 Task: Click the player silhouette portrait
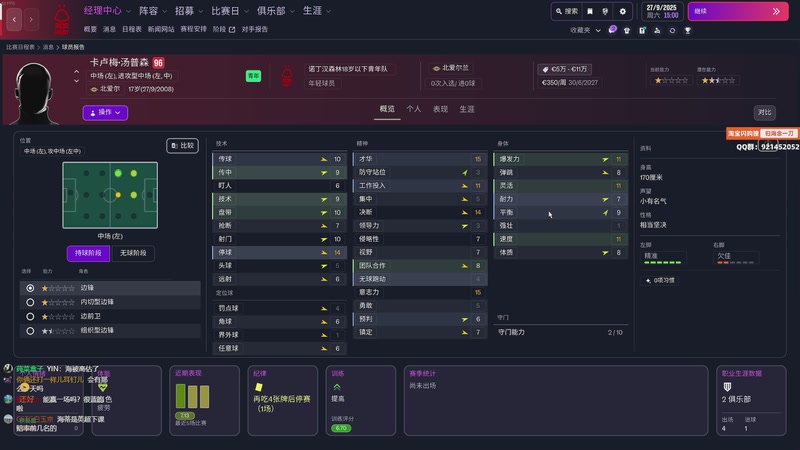(34, 93)
